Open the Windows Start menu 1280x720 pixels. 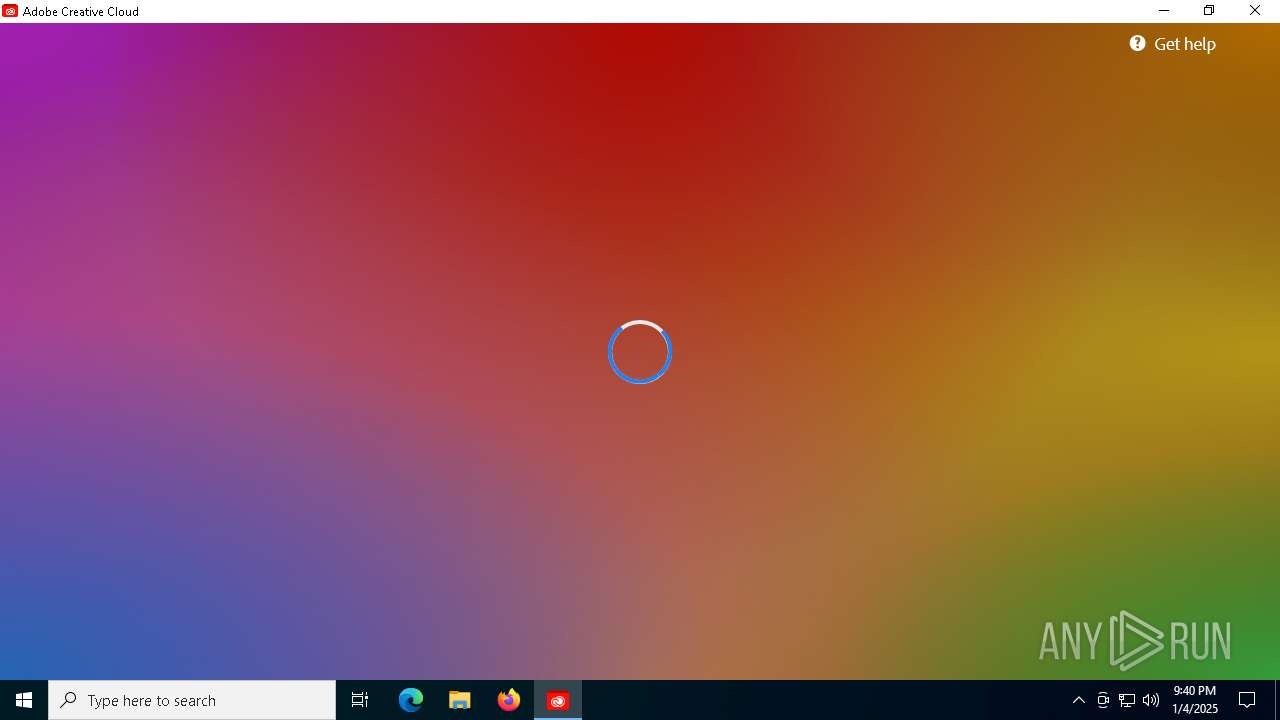point(24,700)
